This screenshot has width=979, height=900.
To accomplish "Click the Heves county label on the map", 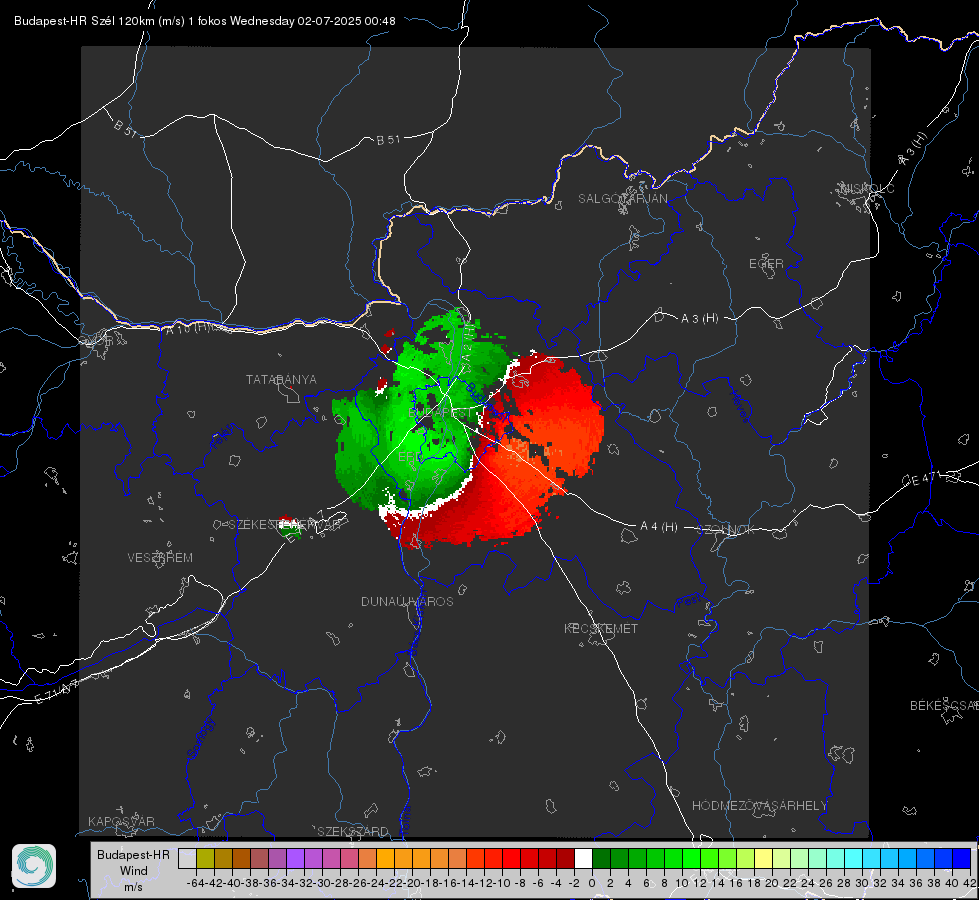I will click(x=739, y=406).
